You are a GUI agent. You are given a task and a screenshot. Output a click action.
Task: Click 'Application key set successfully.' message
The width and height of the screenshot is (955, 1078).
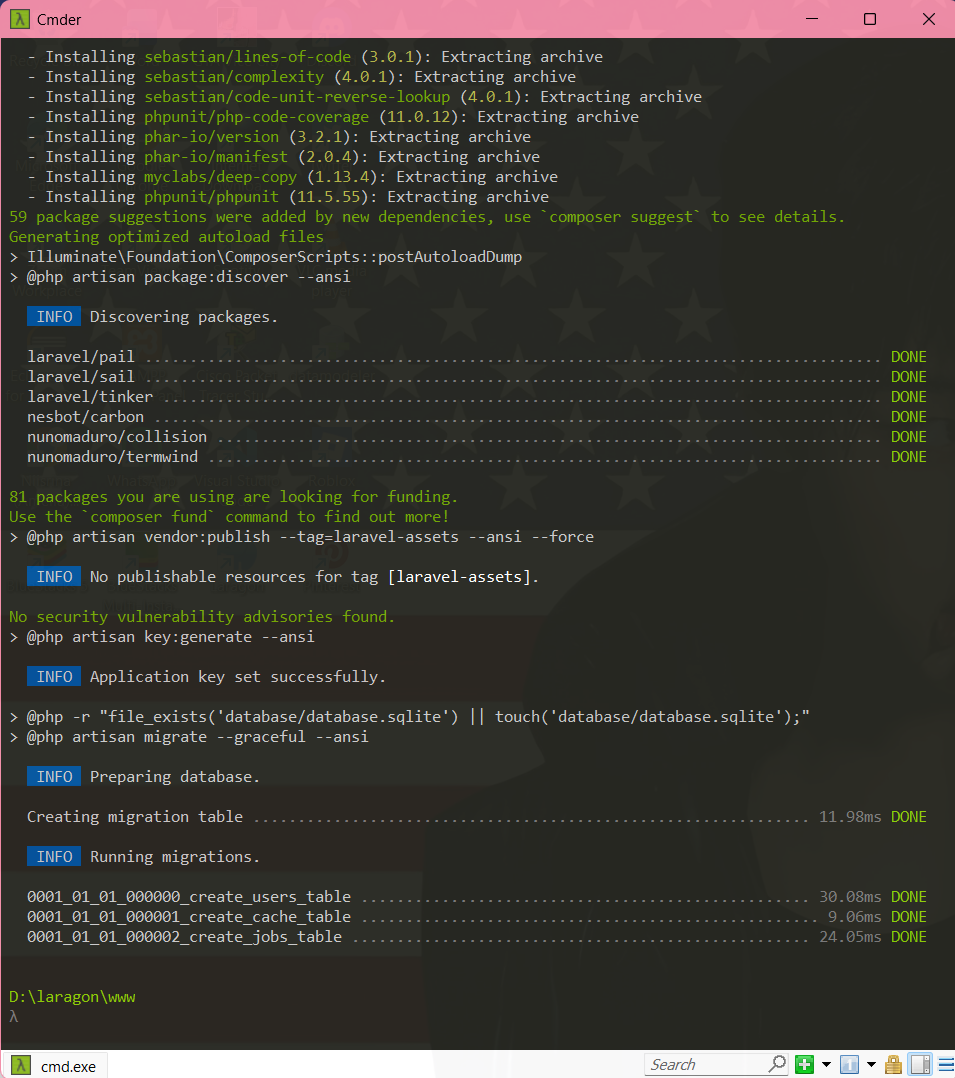(x=237, y=676)
